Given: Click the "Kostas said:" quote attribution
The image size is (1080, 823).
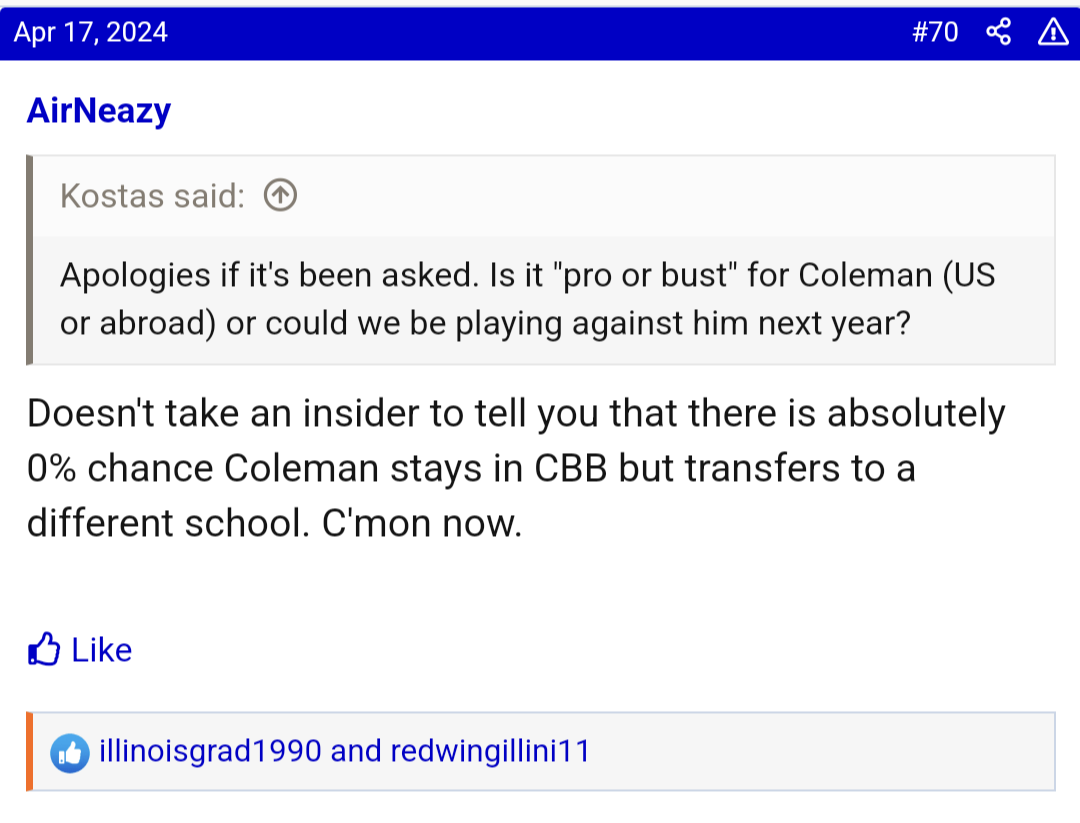Looking at the screenshot, I should (x=152, y=196).
